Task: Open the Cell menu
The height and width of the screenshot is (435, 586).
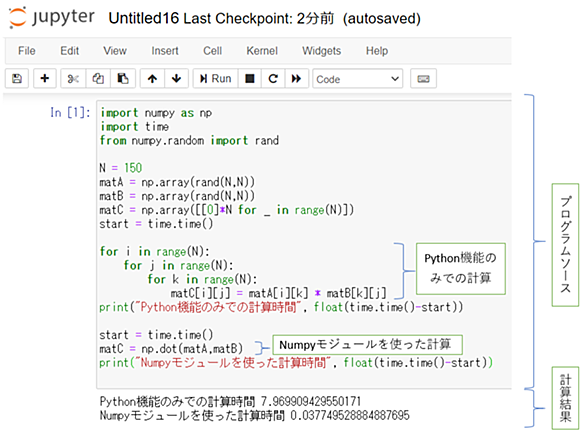Action: click(213, 51)
